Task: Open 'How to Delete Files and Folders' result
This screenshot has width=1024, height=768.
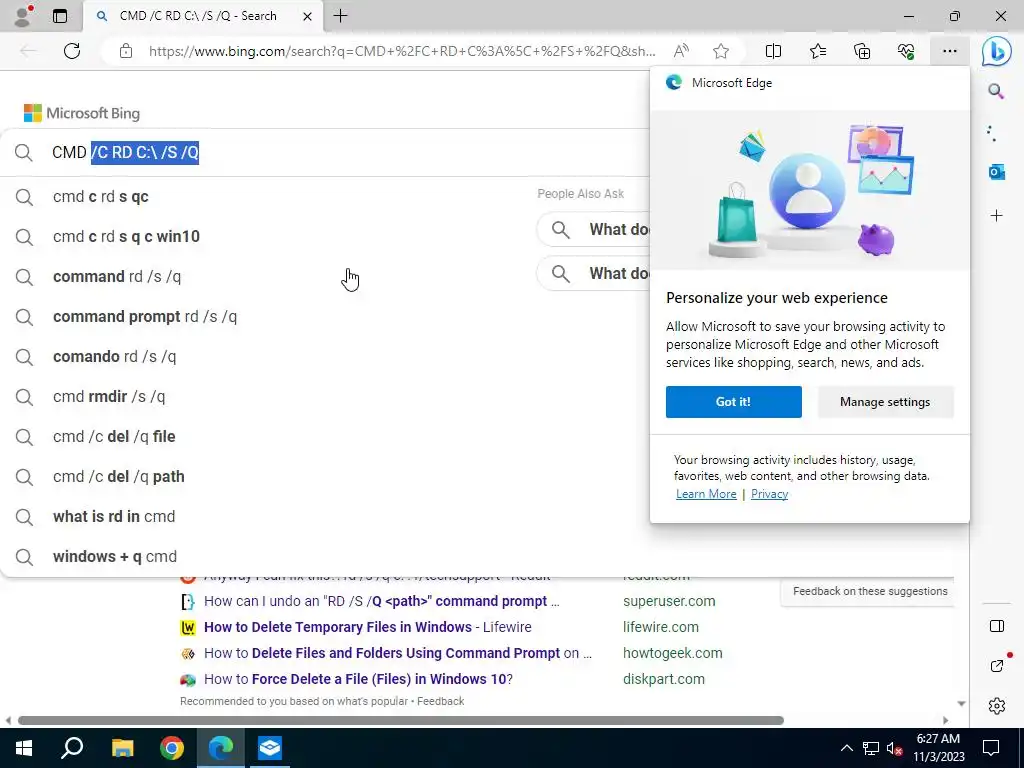Action: pyautogui.click(x=398, y=653)
